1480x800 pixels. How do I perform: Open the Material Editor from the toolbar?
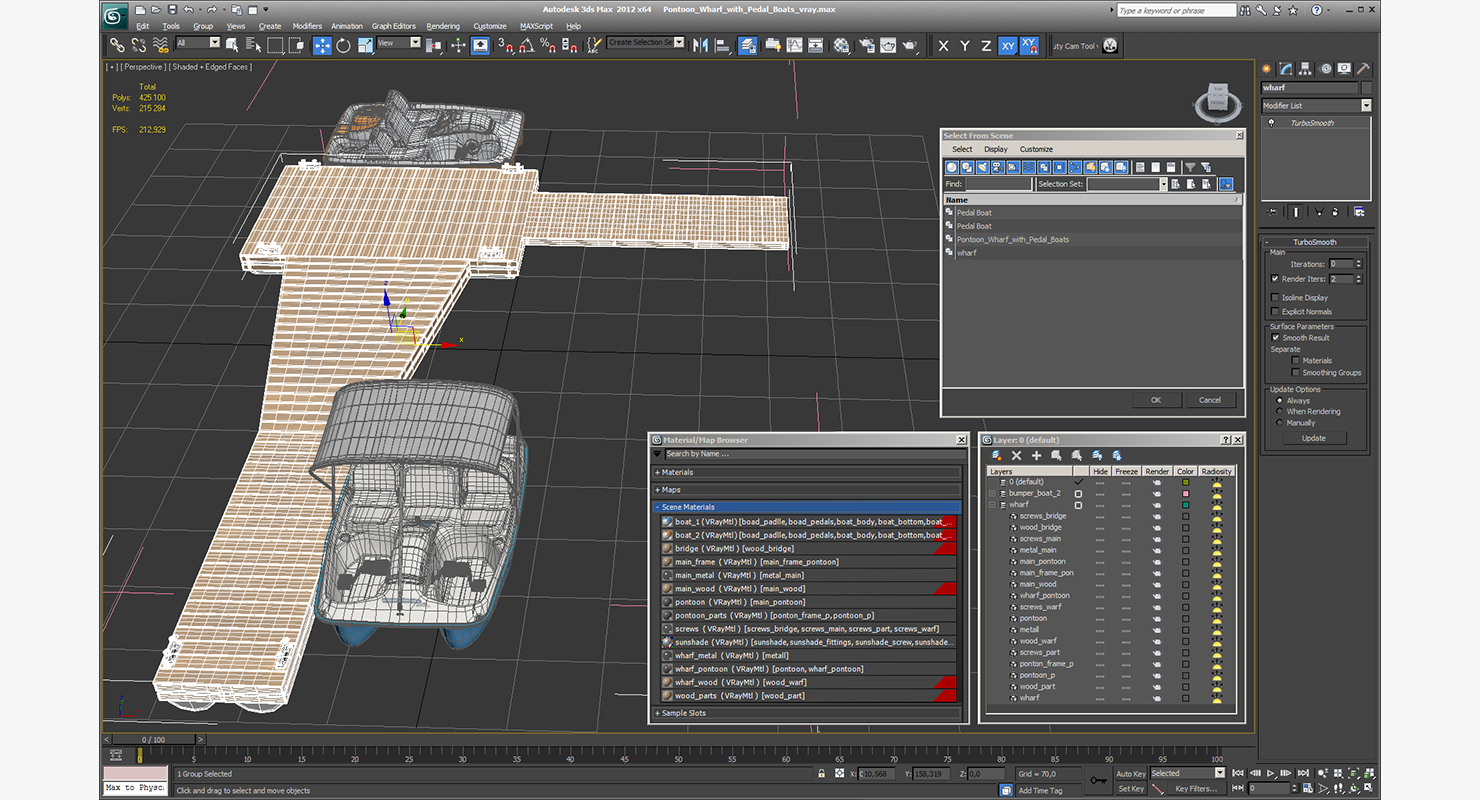842,46
